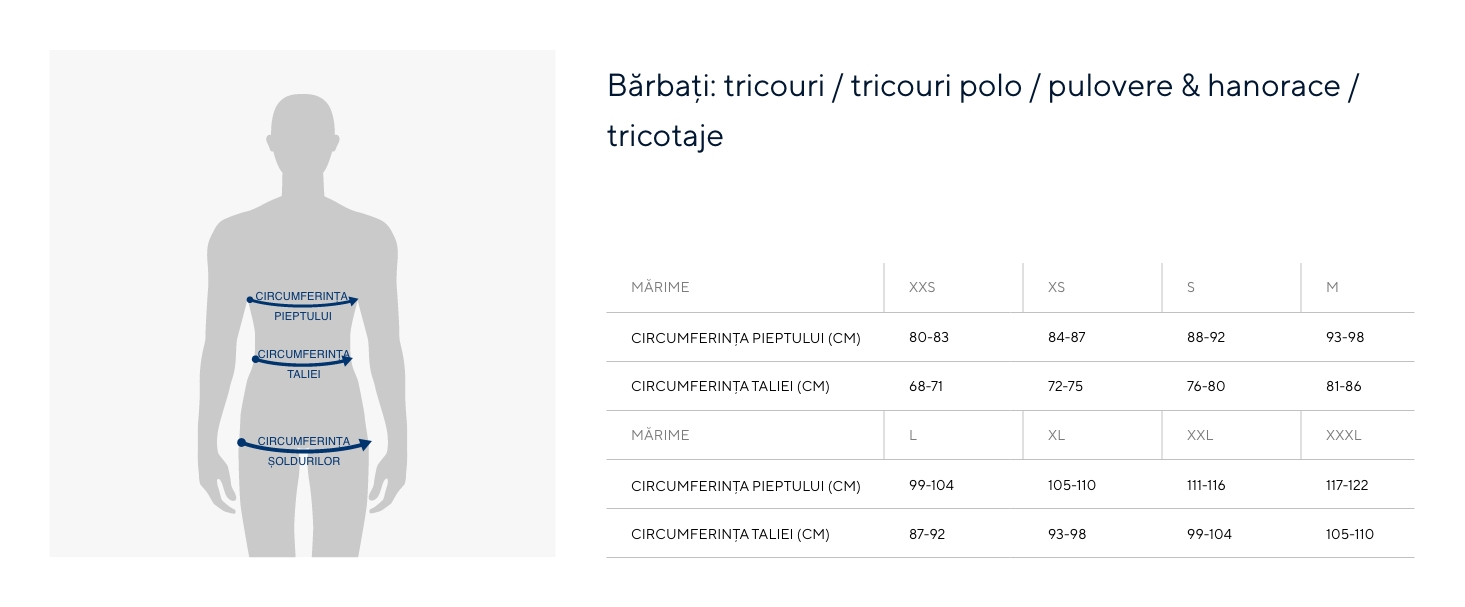Select the 72-75 waist value for XS
Viewport: 1465px width, 607px height.
pos(1065,387)
